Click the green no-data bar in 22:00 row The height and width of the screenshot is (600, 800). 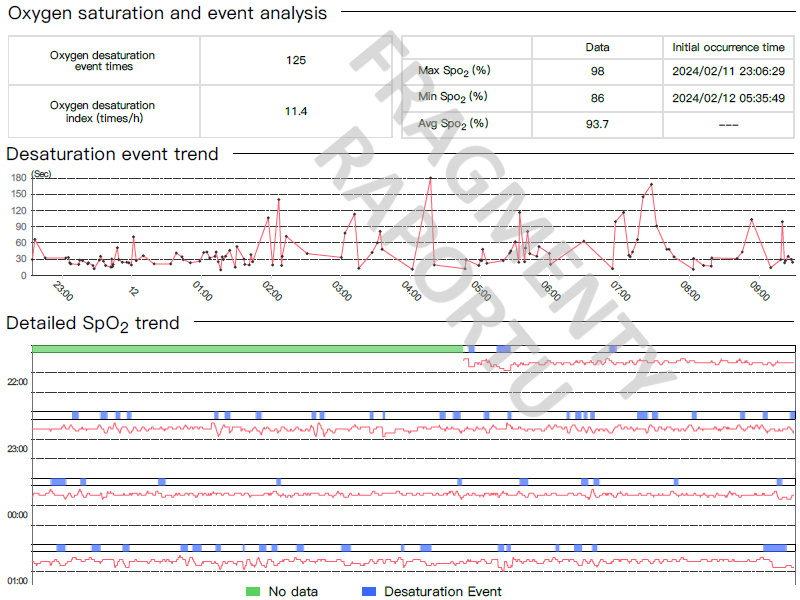tap(248, 348)
